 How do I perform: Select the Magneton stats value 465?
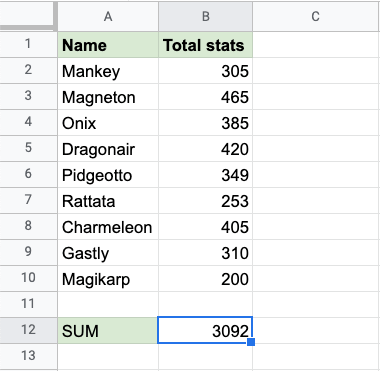[205, 97]
